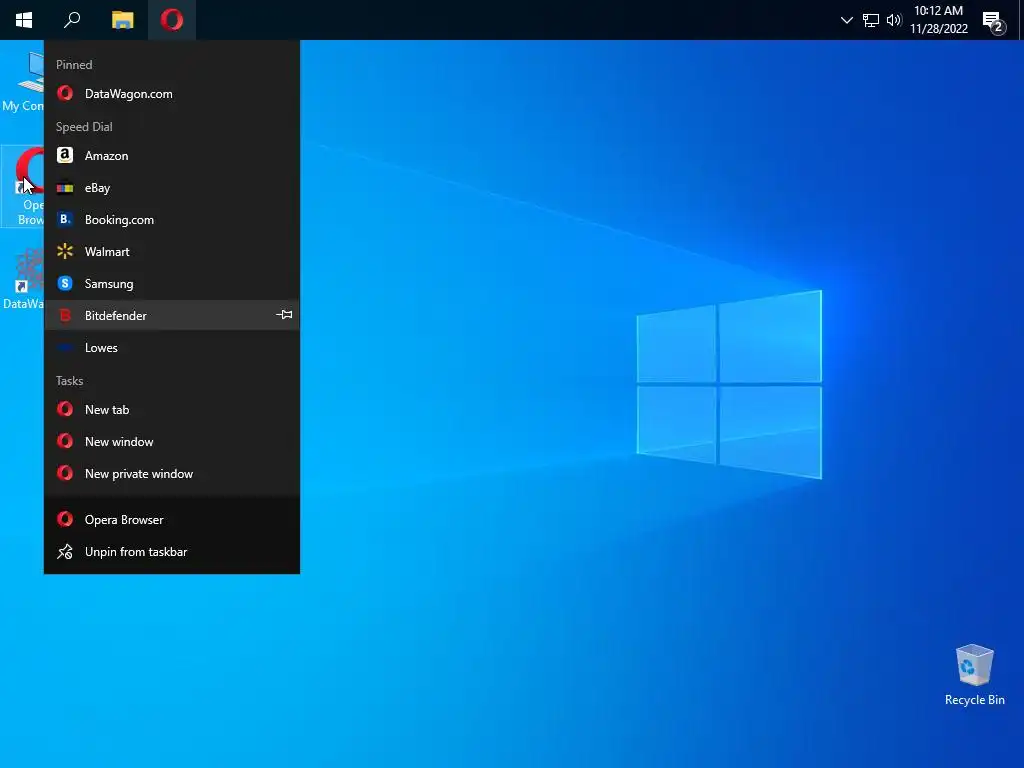This screenshot has height=768, width=1024.
Task: Open Bitdefender from Speed Dial list
Action: 172,315
